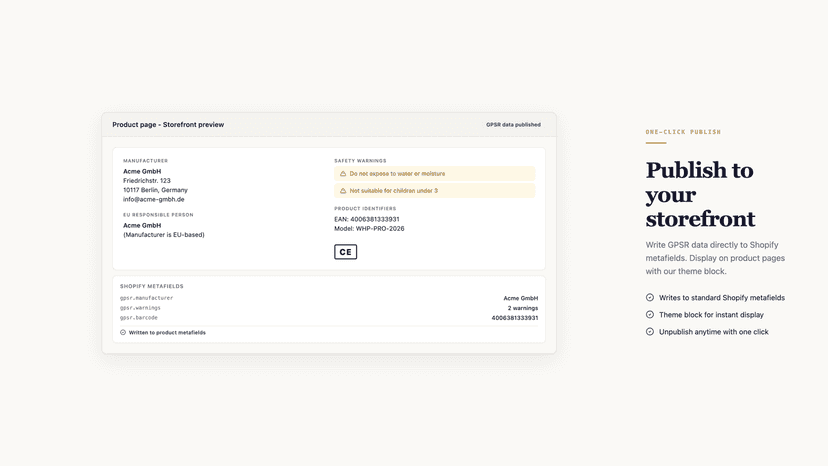Click the CE mark badge
The width and height of the screenshot is (828, 466).
coord(345,252)
